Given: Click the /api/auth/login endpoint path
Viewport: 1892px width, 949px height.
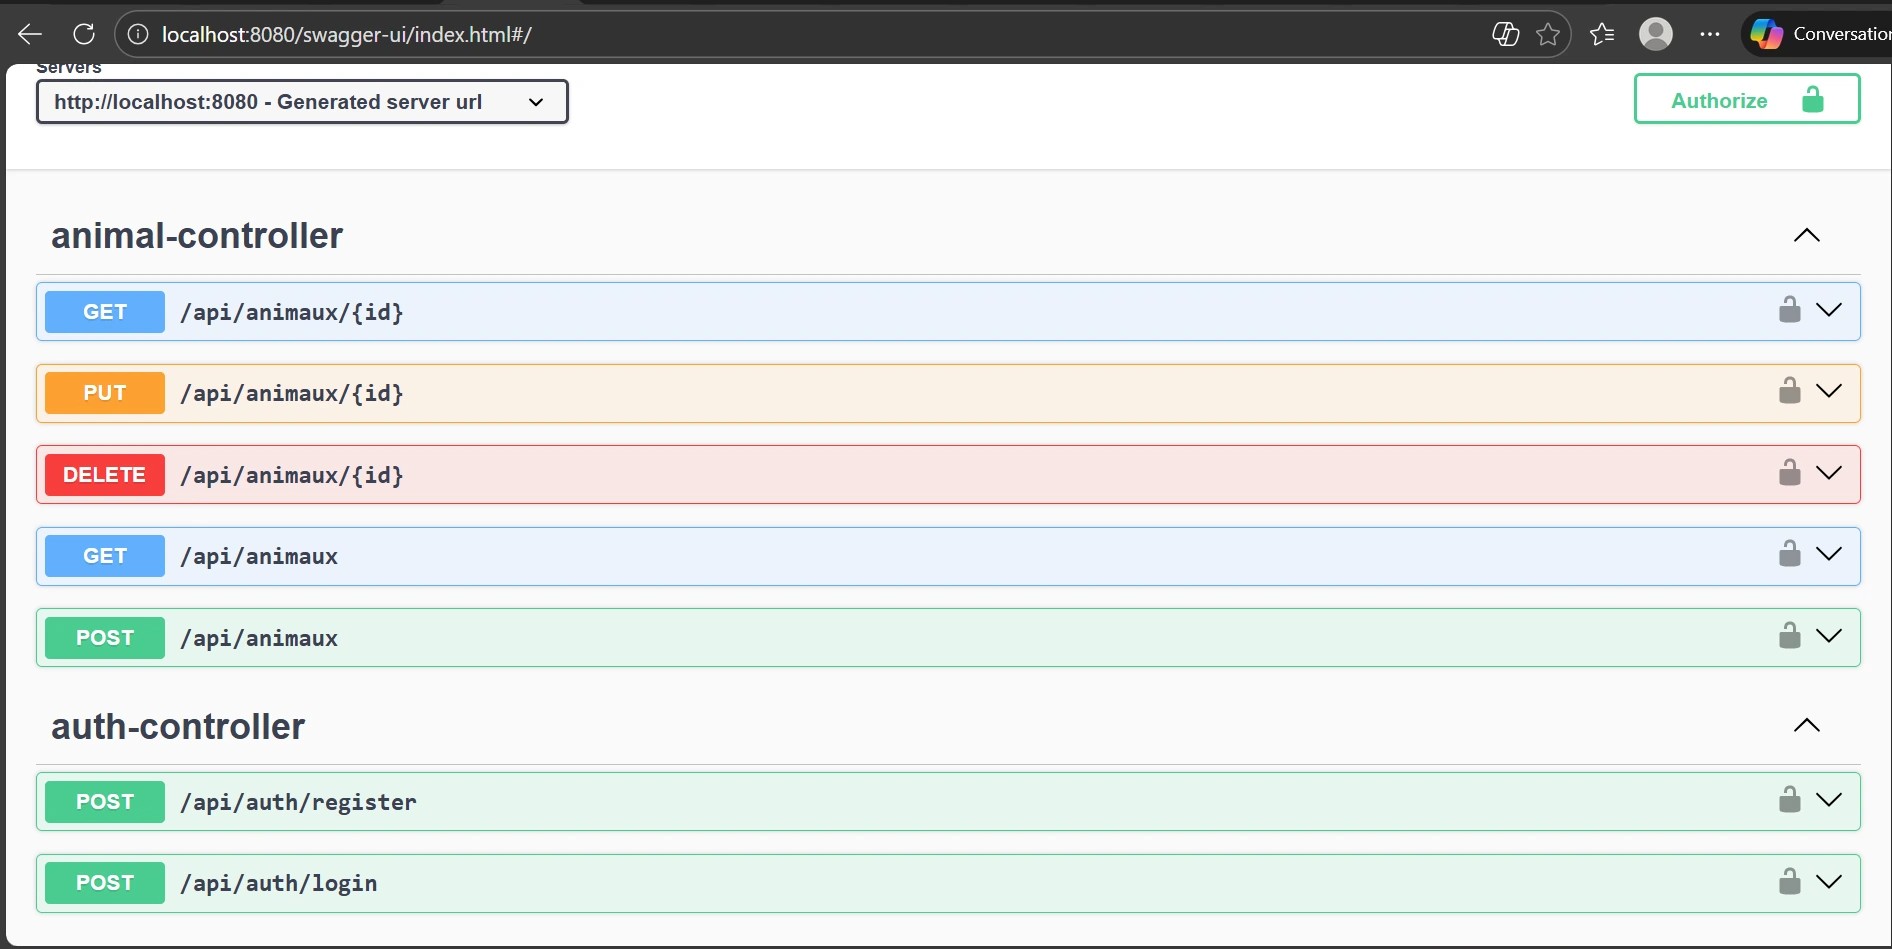Looking at the screenshot, I should tap(279, 883).
